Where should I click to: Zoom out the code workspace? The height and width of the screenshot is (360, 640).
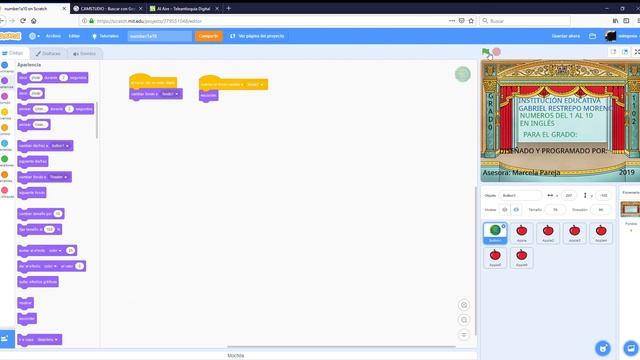pos(464,320)
